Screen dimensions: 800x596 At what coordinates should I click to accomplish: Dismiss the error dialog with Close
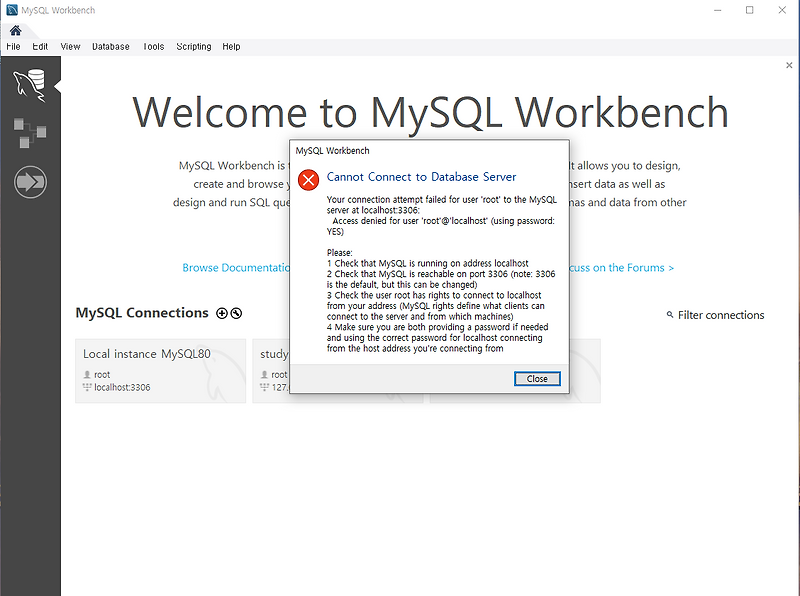(x=537, y=378)
